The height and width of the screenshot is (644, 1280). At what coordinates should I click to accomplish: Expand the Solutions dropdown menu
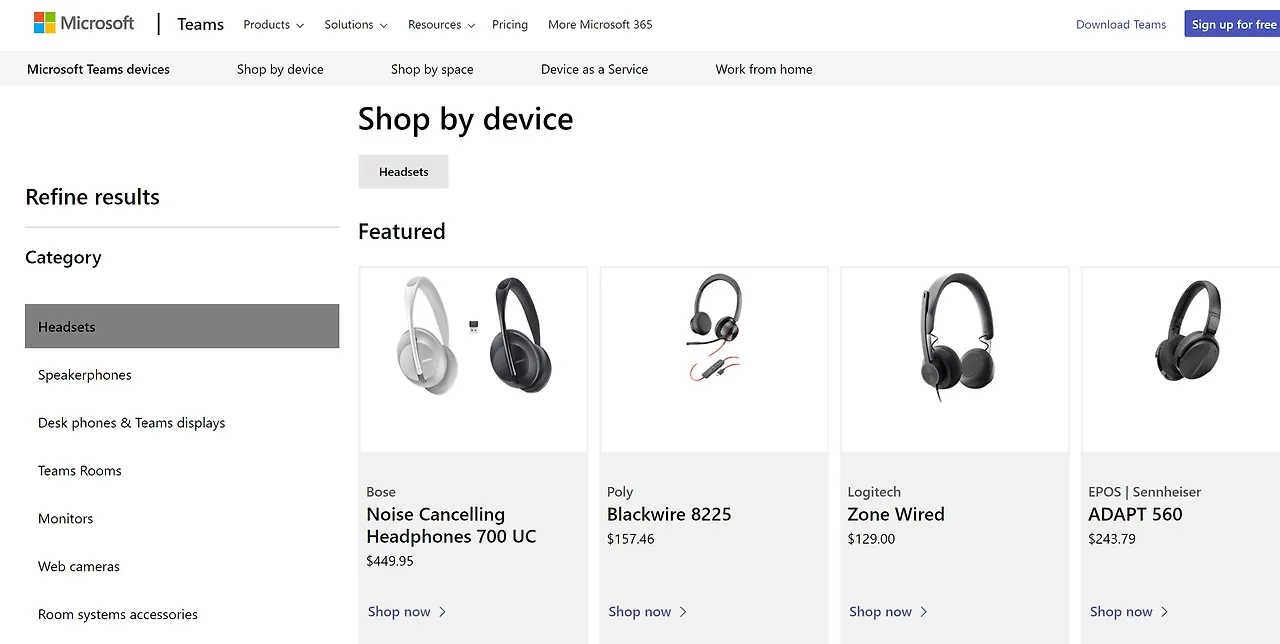click(x=355, y=25)
